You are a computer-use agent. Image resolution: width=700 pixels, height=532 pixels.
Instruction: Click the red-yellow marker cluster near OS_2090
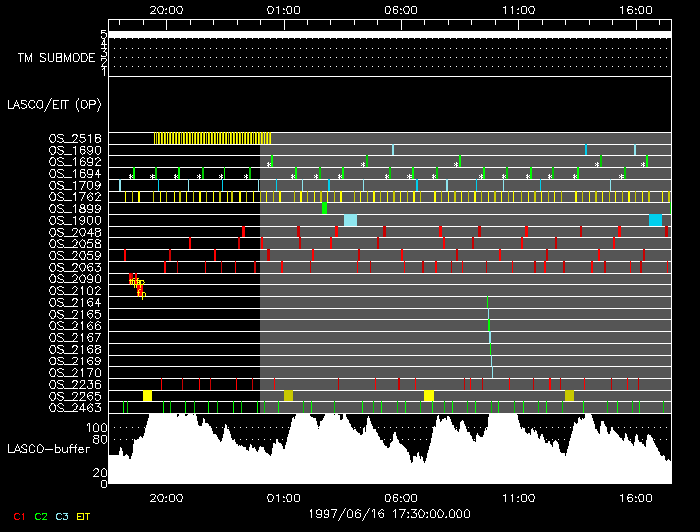pos(137,286)
